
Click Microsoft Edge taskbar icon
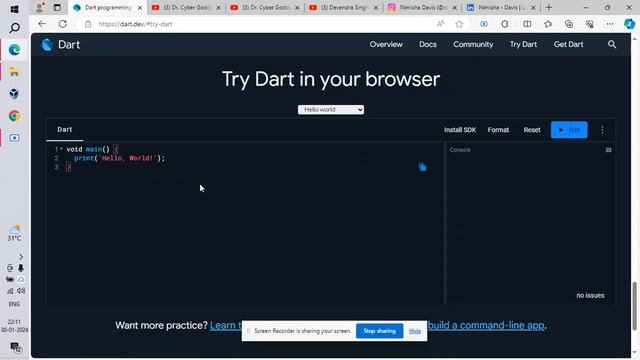[x=14, y=50]
